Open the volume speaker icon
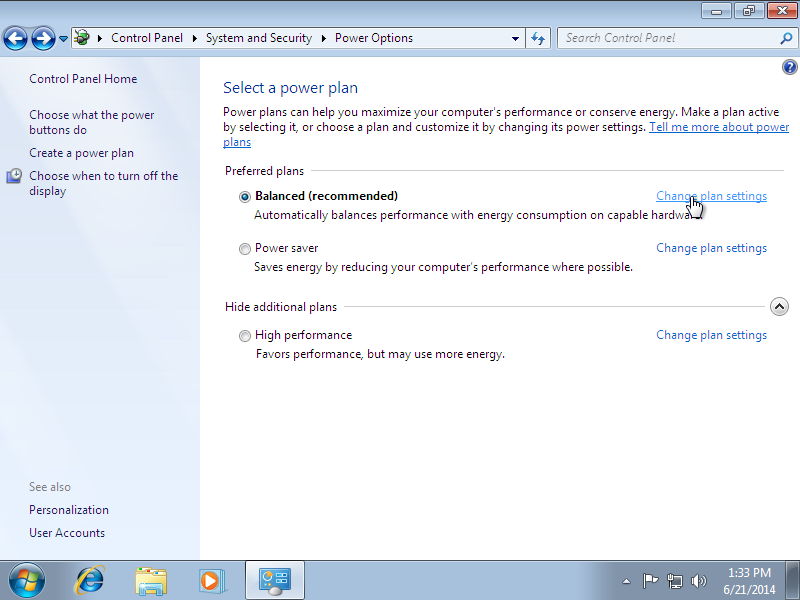The height and width of the screenshot is (600, 800). (x=698, y=581)
